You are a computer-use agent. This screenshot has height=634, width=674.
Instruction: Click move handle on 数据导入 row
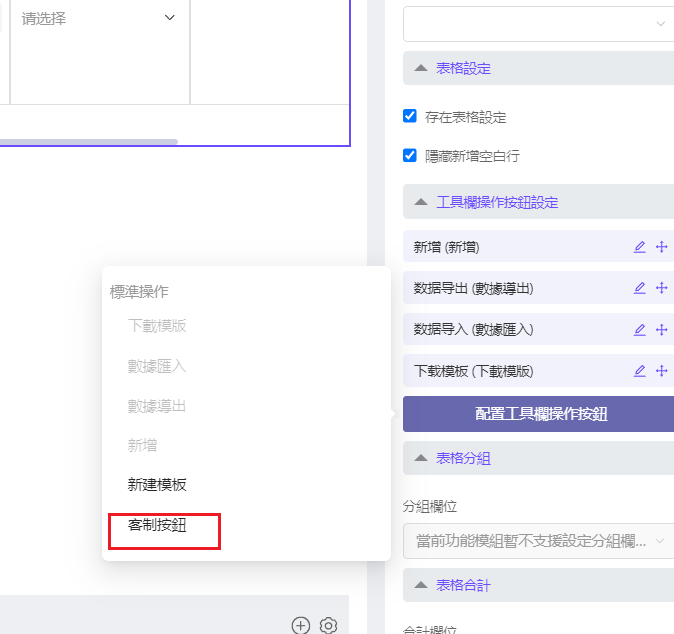tap(662, 329)
